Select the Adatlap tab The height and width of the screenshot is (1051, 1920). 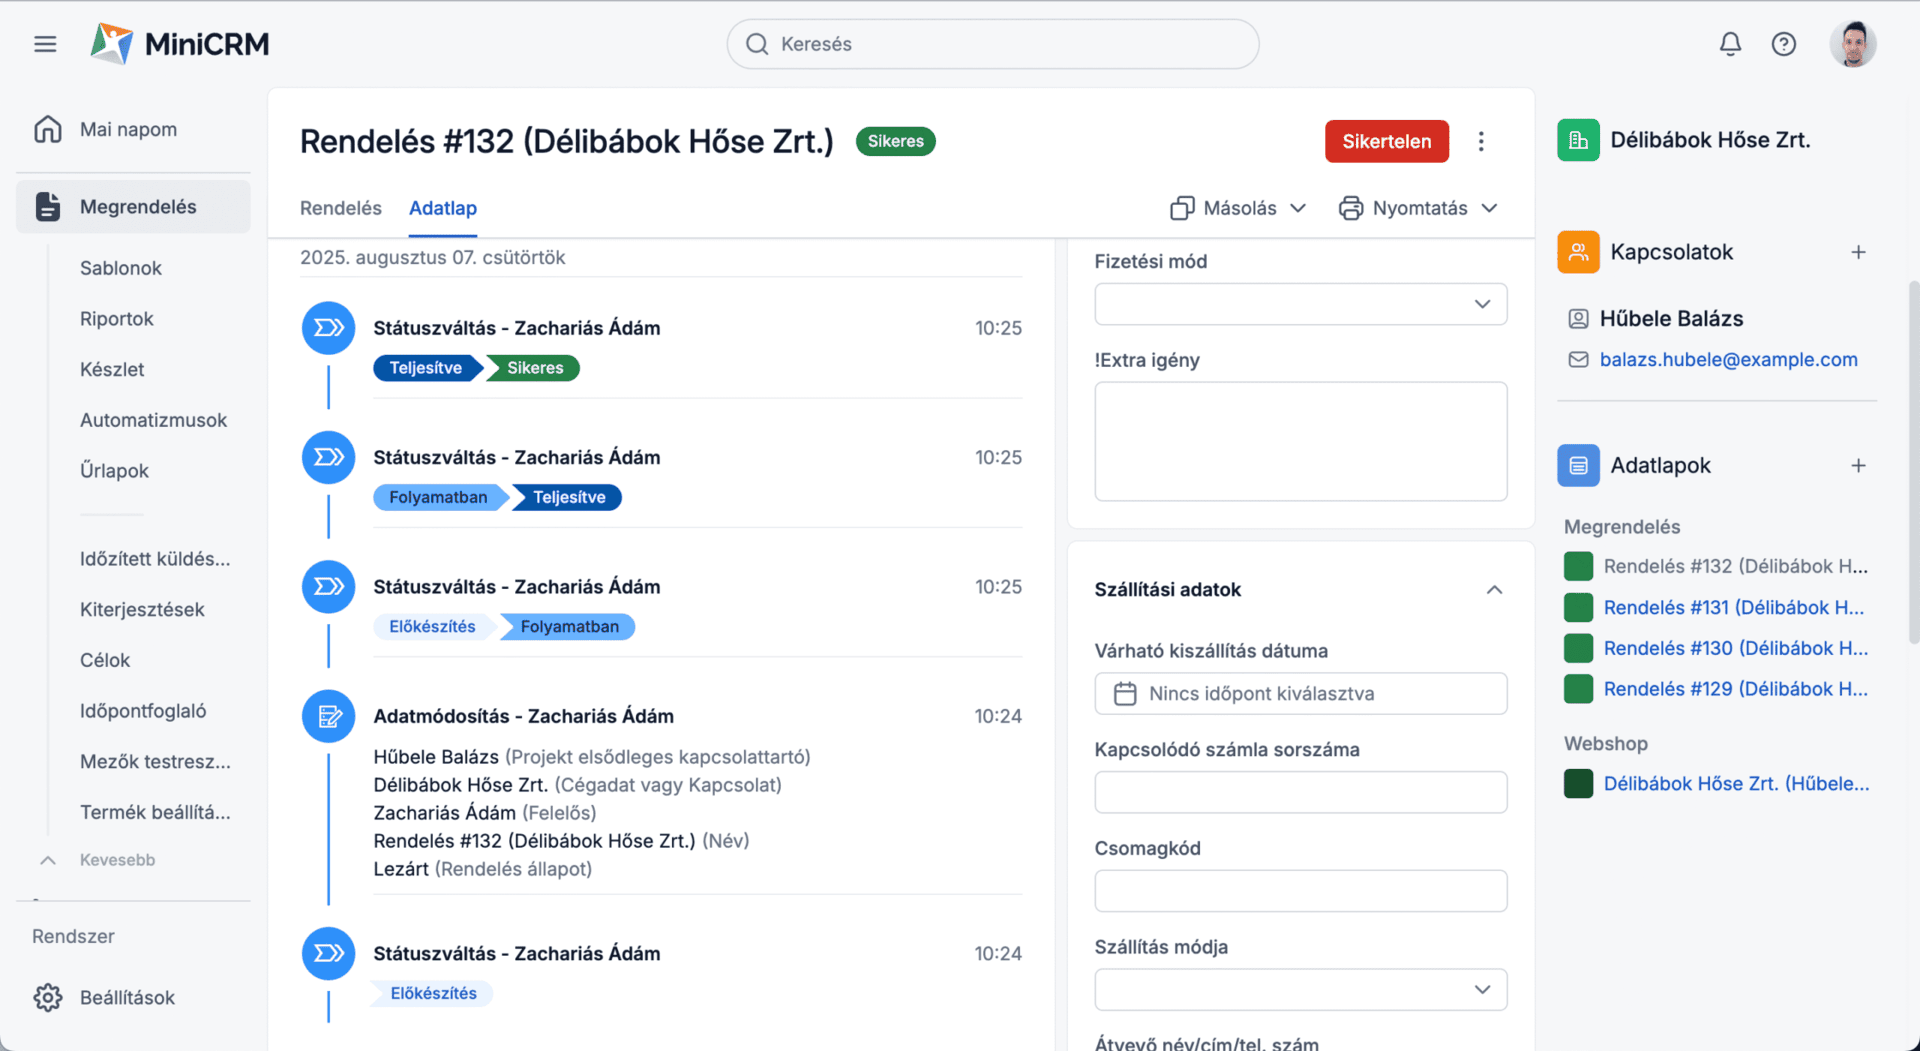tap(443, 208)
